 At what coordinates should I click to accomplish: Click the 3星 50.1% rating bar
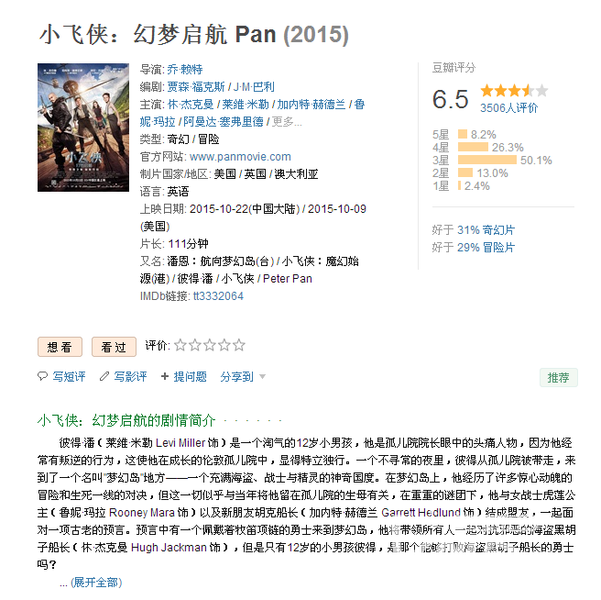tap(487, 160)
